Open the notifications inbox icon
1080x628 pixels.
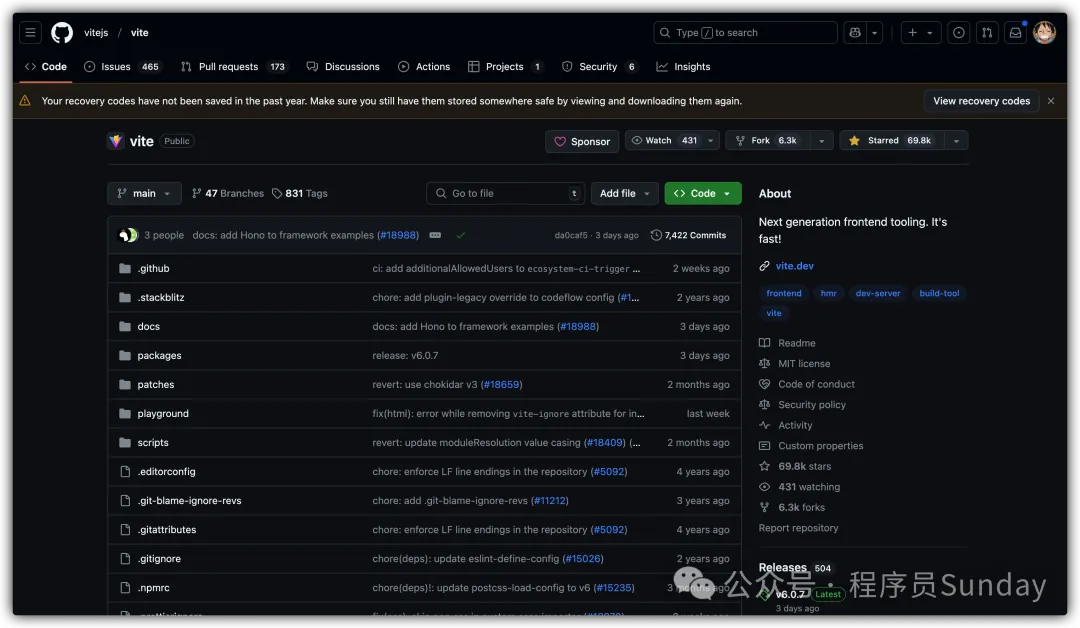pos(1015,33)
